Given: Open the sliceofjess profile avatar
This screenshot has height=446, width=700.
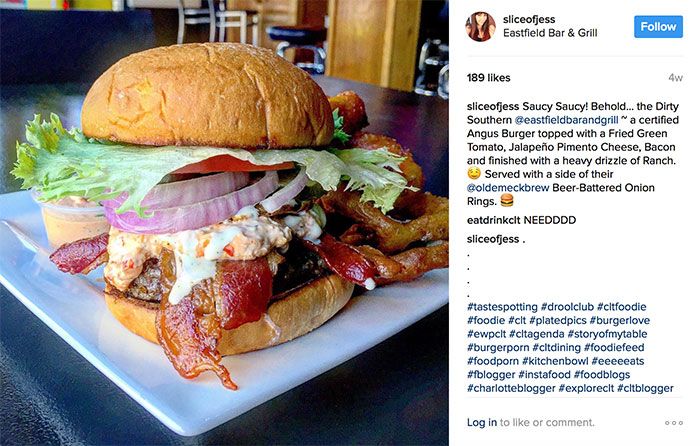Looking at the screenshot, I should pyautogui.click(x=480, y=26).
